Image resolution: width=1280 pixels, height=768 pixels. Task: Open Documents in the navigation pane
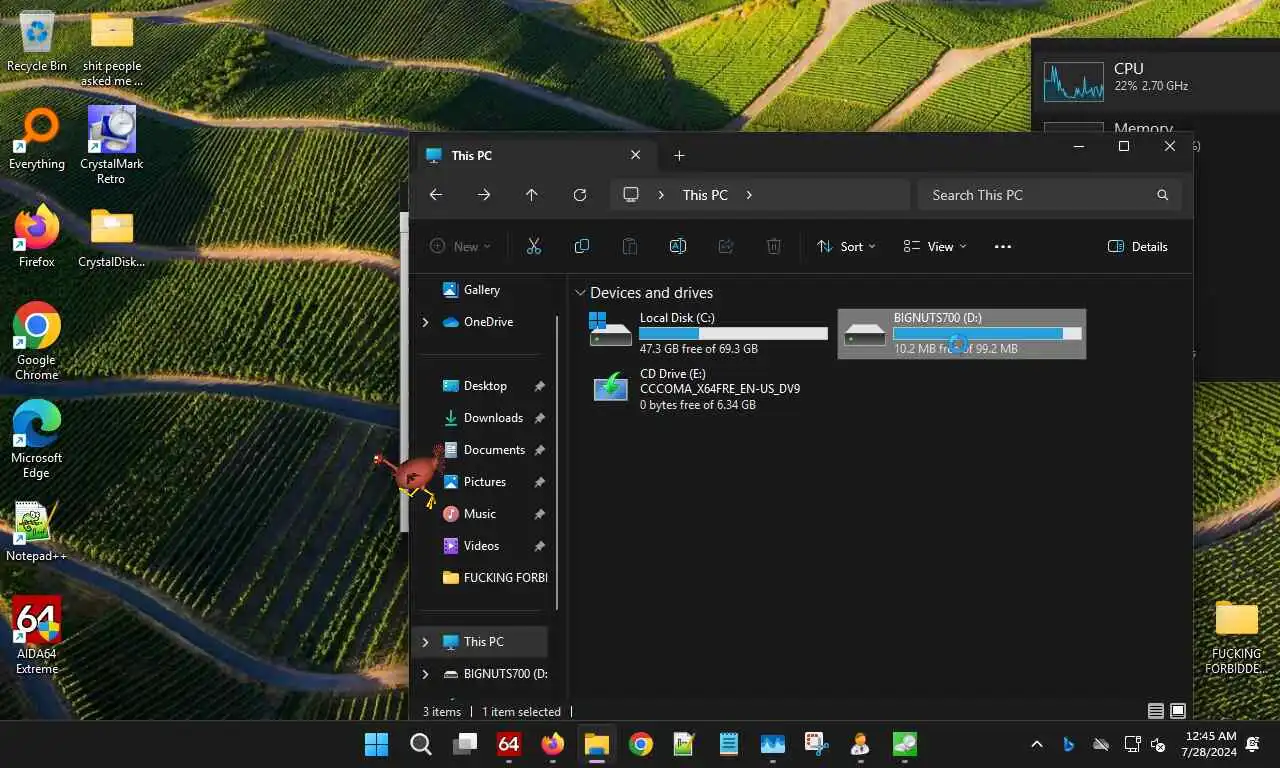(x=484, y=450)
